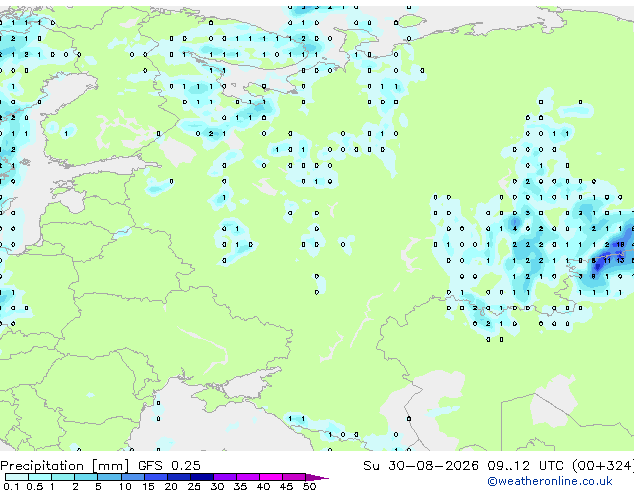Click the legend swatch between 10 and 15
This screenshot has width=634, height=490.
(133, 477)
